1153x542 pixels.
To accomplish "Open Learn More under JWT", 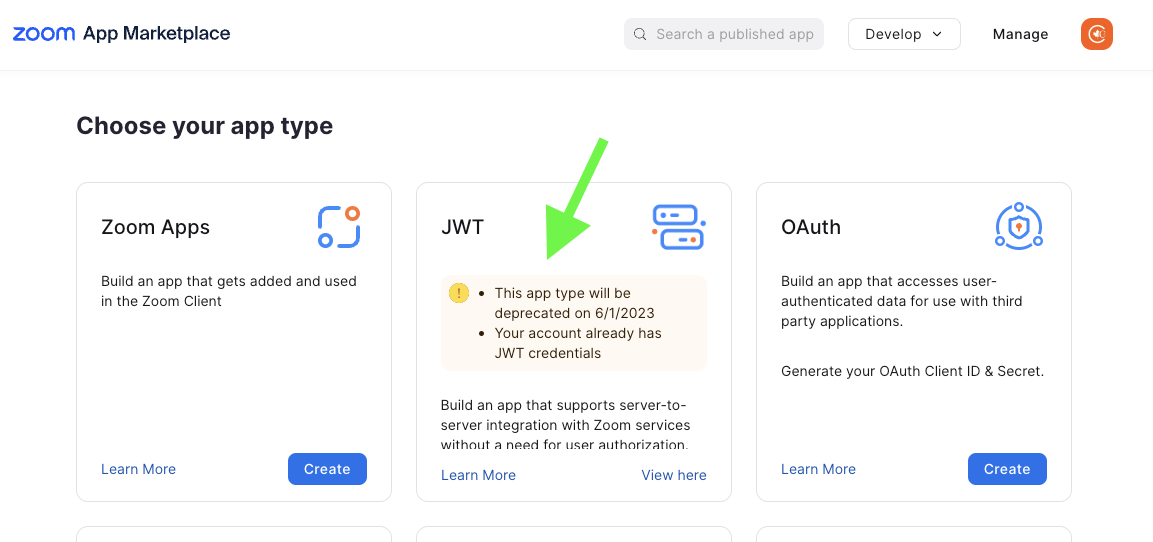I will point(478,475).
